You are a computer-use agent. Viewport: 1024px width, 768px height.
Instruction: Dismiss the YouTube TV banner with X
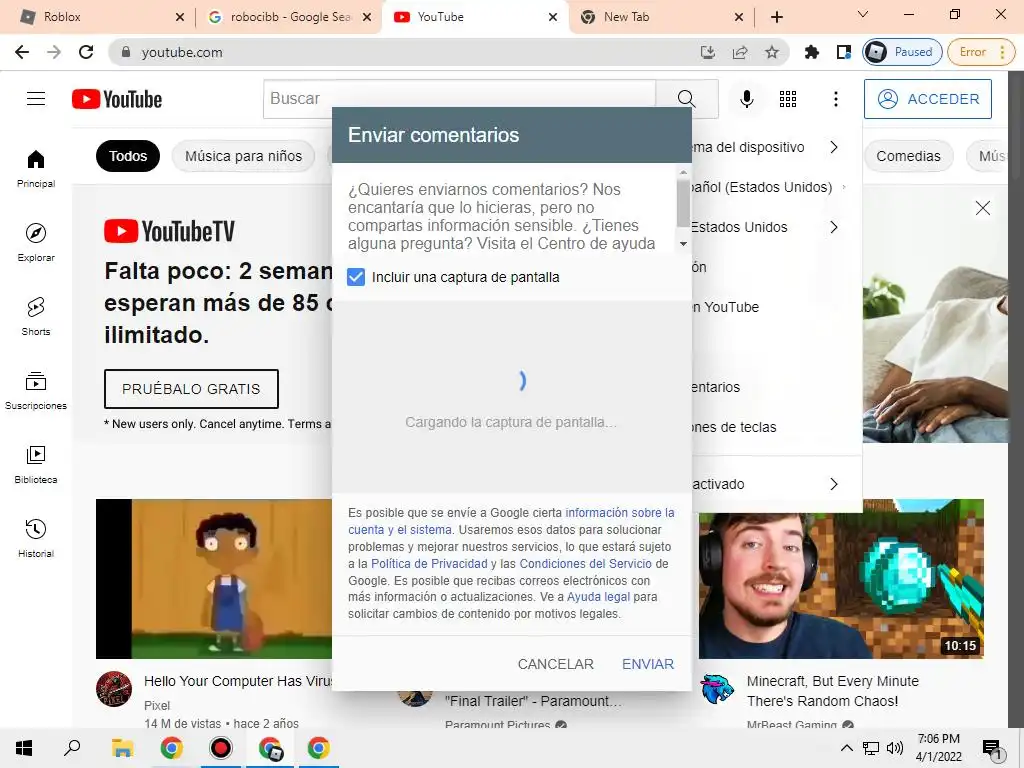pyautogui.click(x=982, y=208)
